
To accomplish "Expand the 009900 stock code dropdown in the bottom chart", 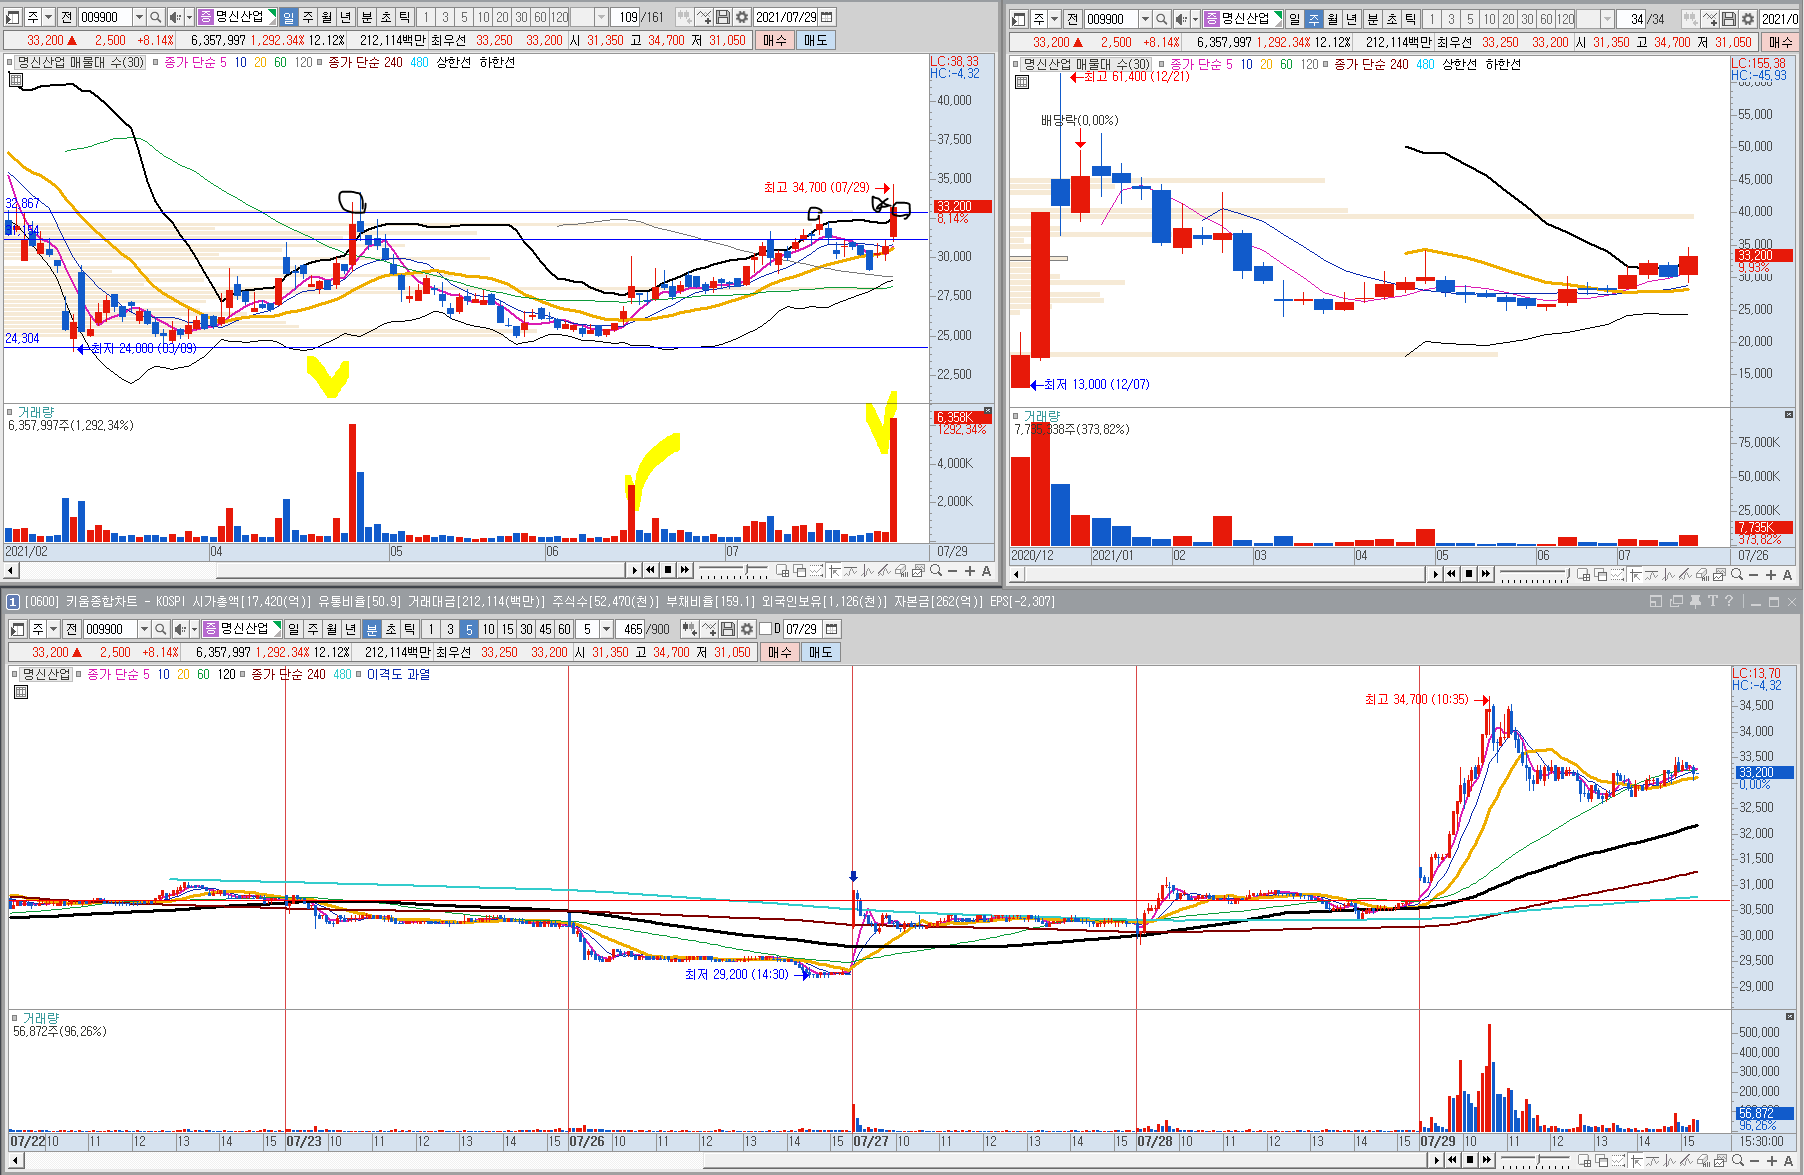I will pos(144,629).
